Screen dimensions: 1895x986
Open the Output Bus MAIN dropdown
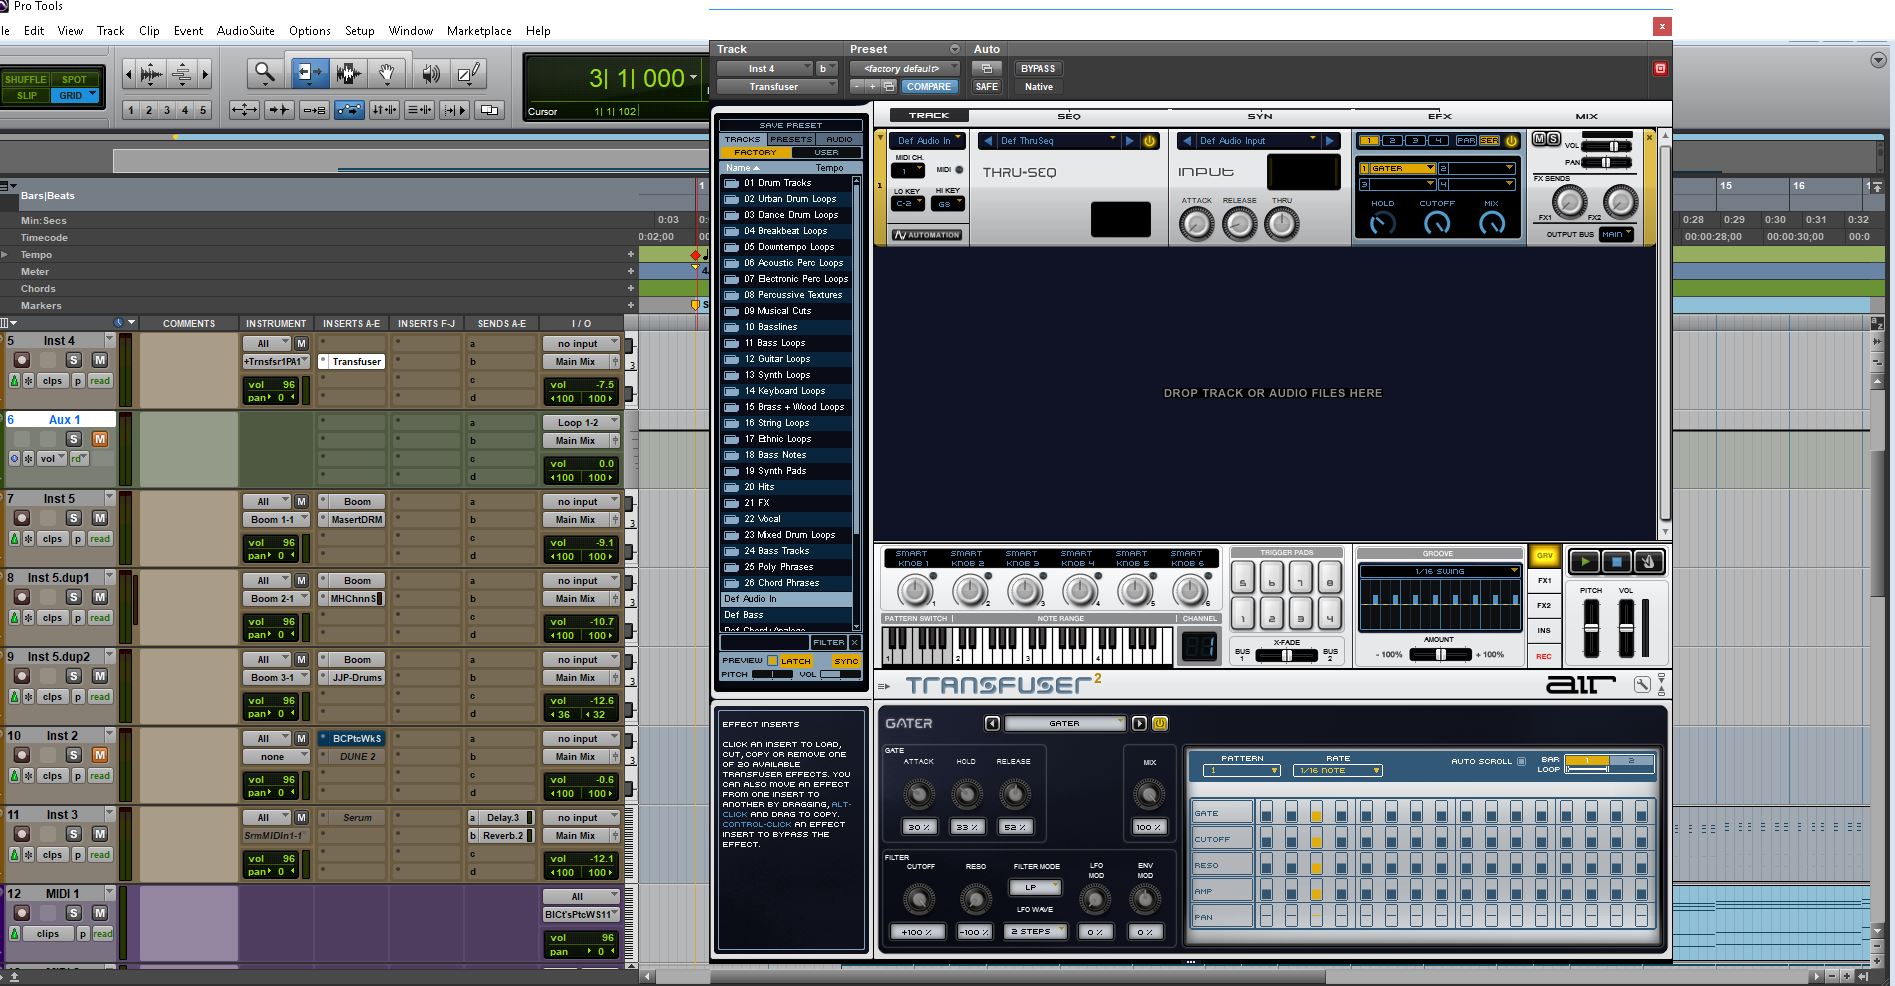(x=1615, y=234)
